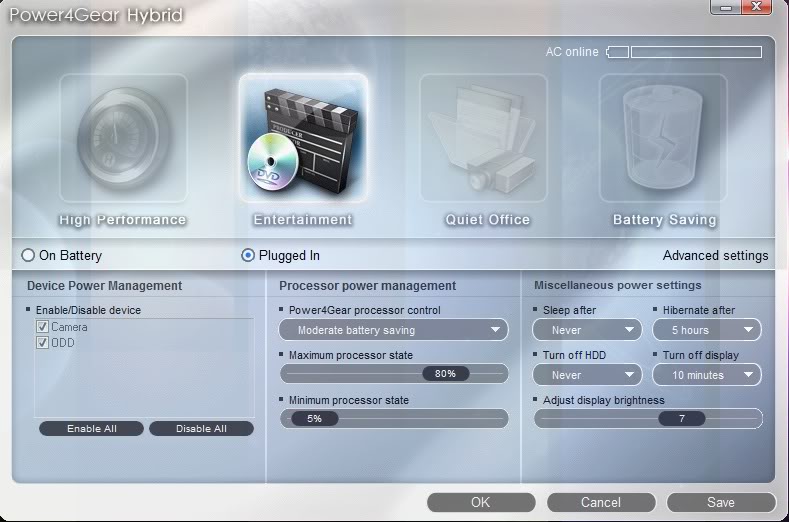Click the Save button
Image resolution: width=789 pixels, height=522 pixels.
(721, 502)
